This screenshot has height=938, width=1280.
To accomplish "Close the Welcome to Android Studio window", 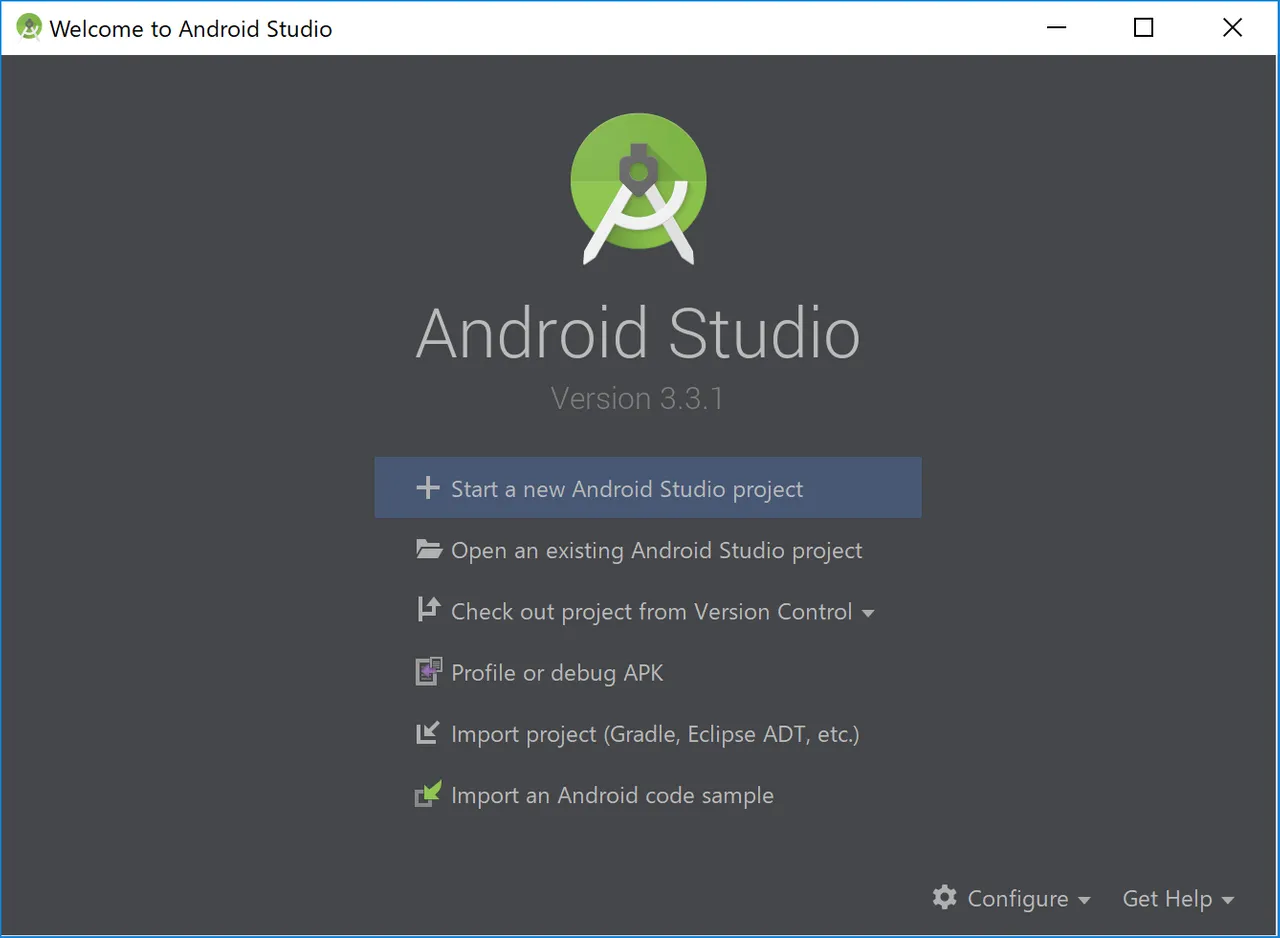I will coord(1232,28).
